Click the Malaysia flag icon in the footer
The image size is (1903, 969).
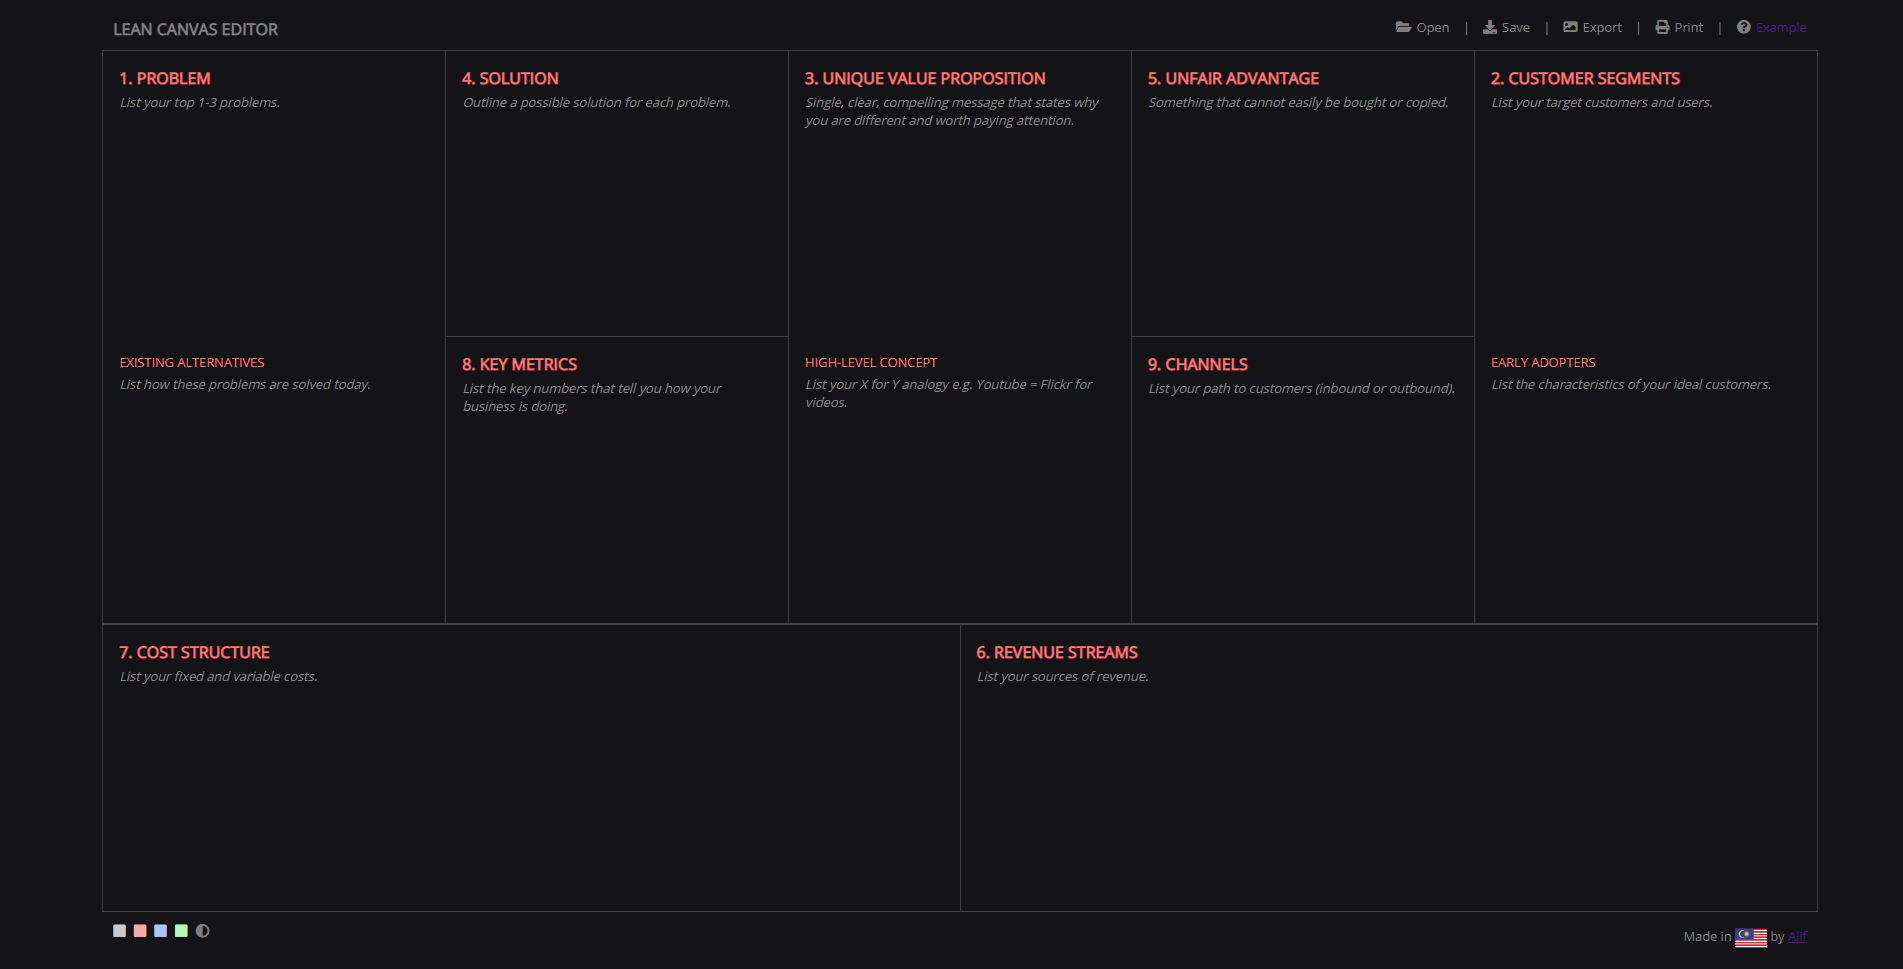click(1752, 936)
